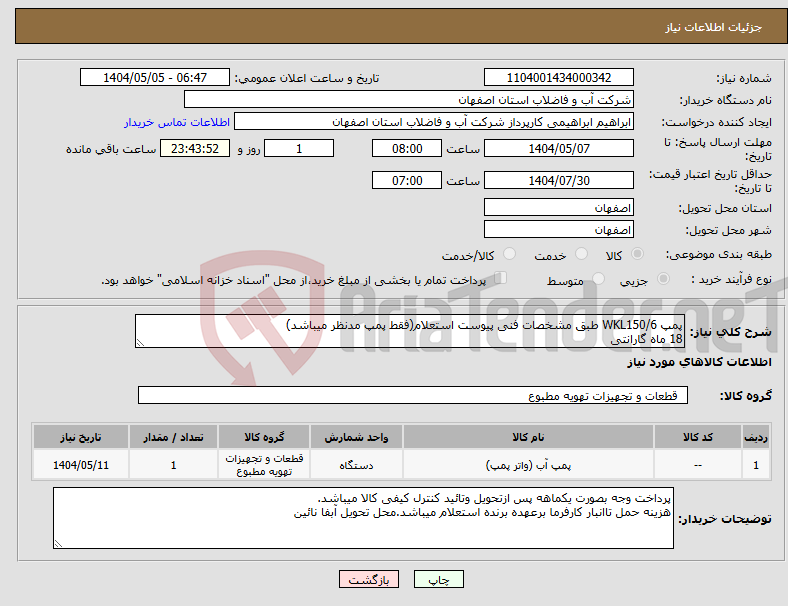
Task: Click the گروه کالا field قطعات و تجهیزات تهویه
Action: click(x=413, y=395)
